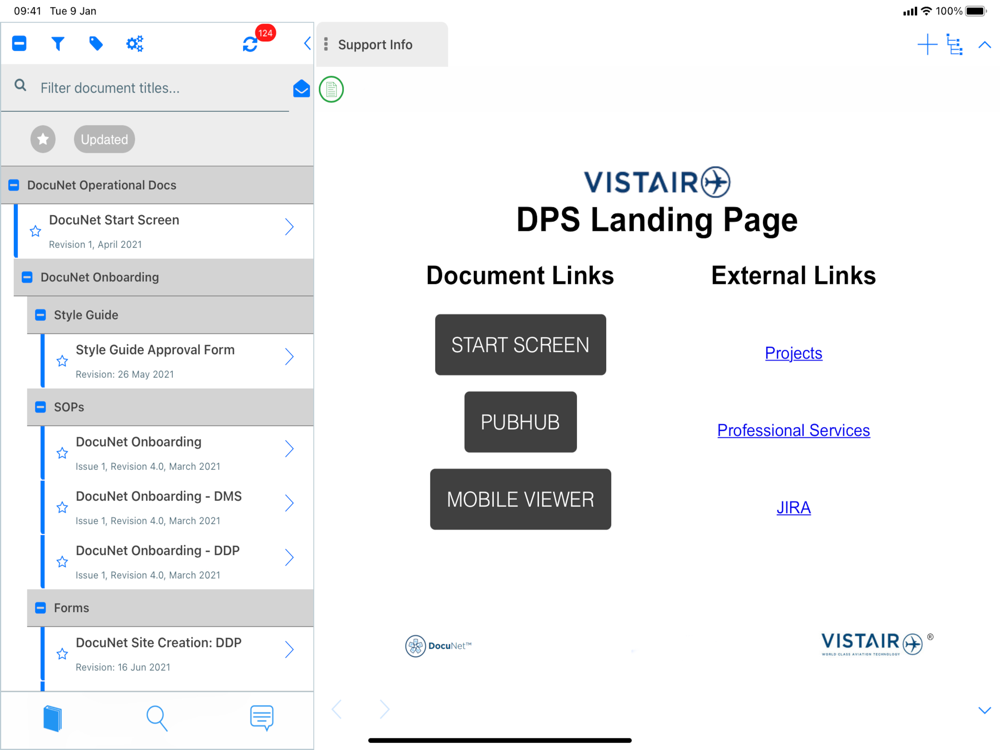Go forward with the right navigation arrow
This screenshot has width=1000, height=750.
(x=384, y=709)
